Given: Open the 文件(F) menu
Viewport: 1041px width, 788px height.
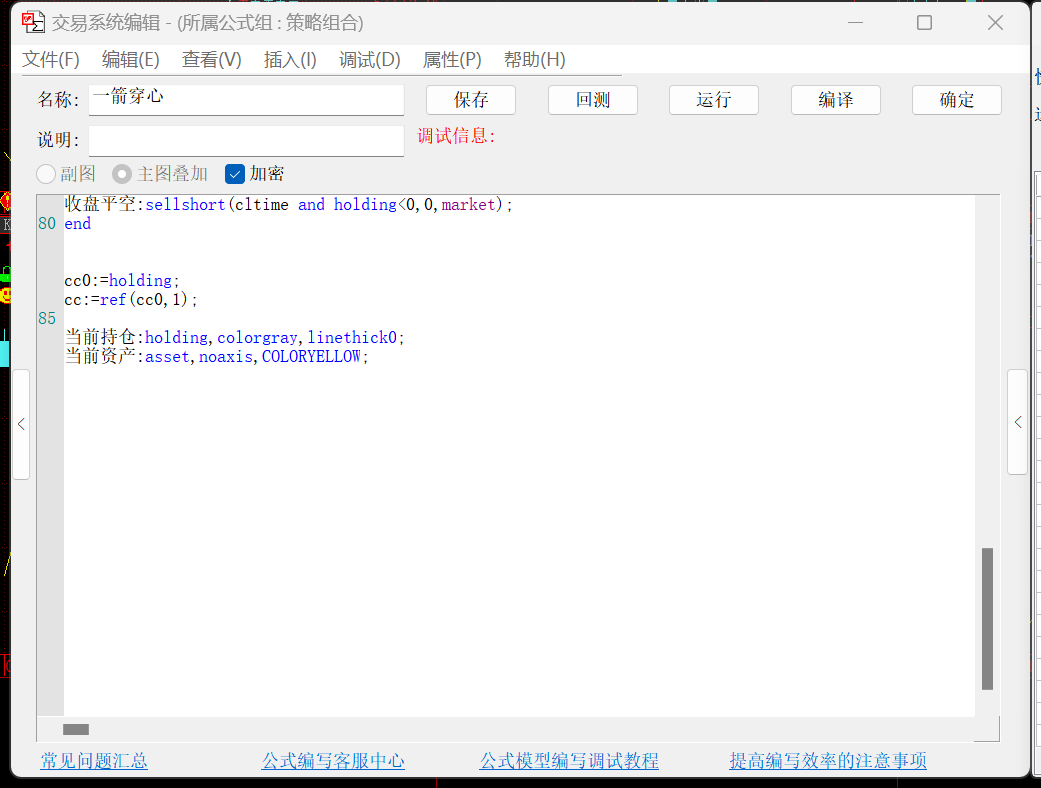Looking at the screenshot, I should (x=51, y=60).
